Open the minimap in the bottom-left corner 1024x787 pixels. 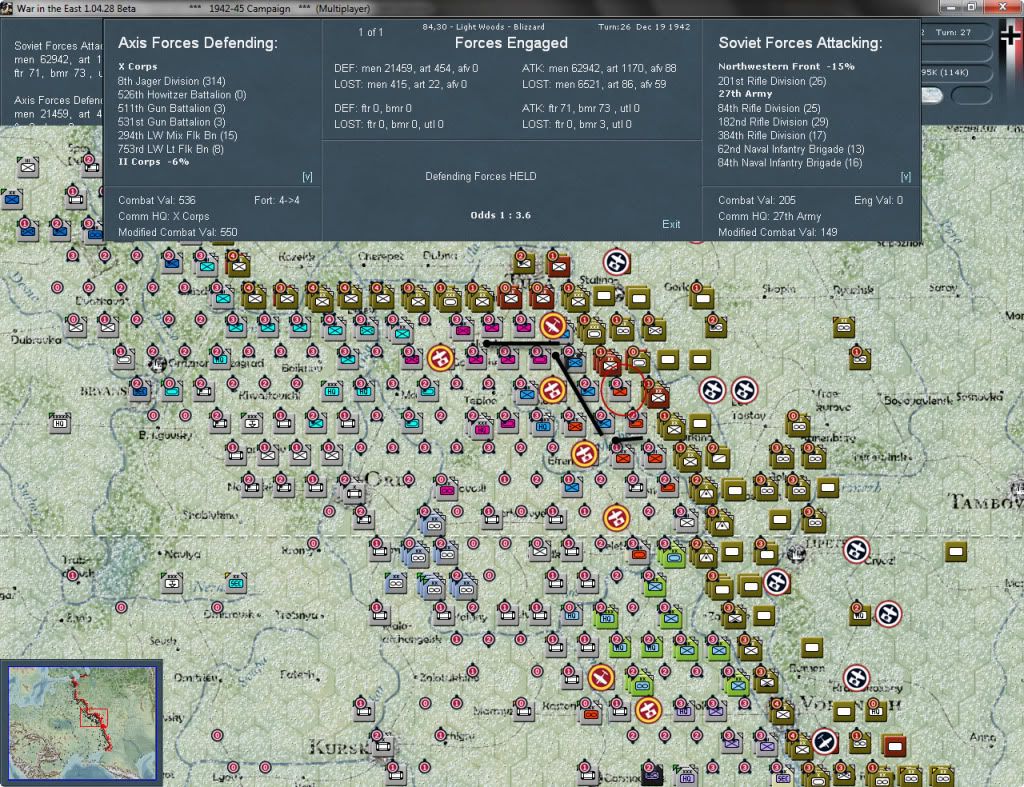[x=82, y=722]
